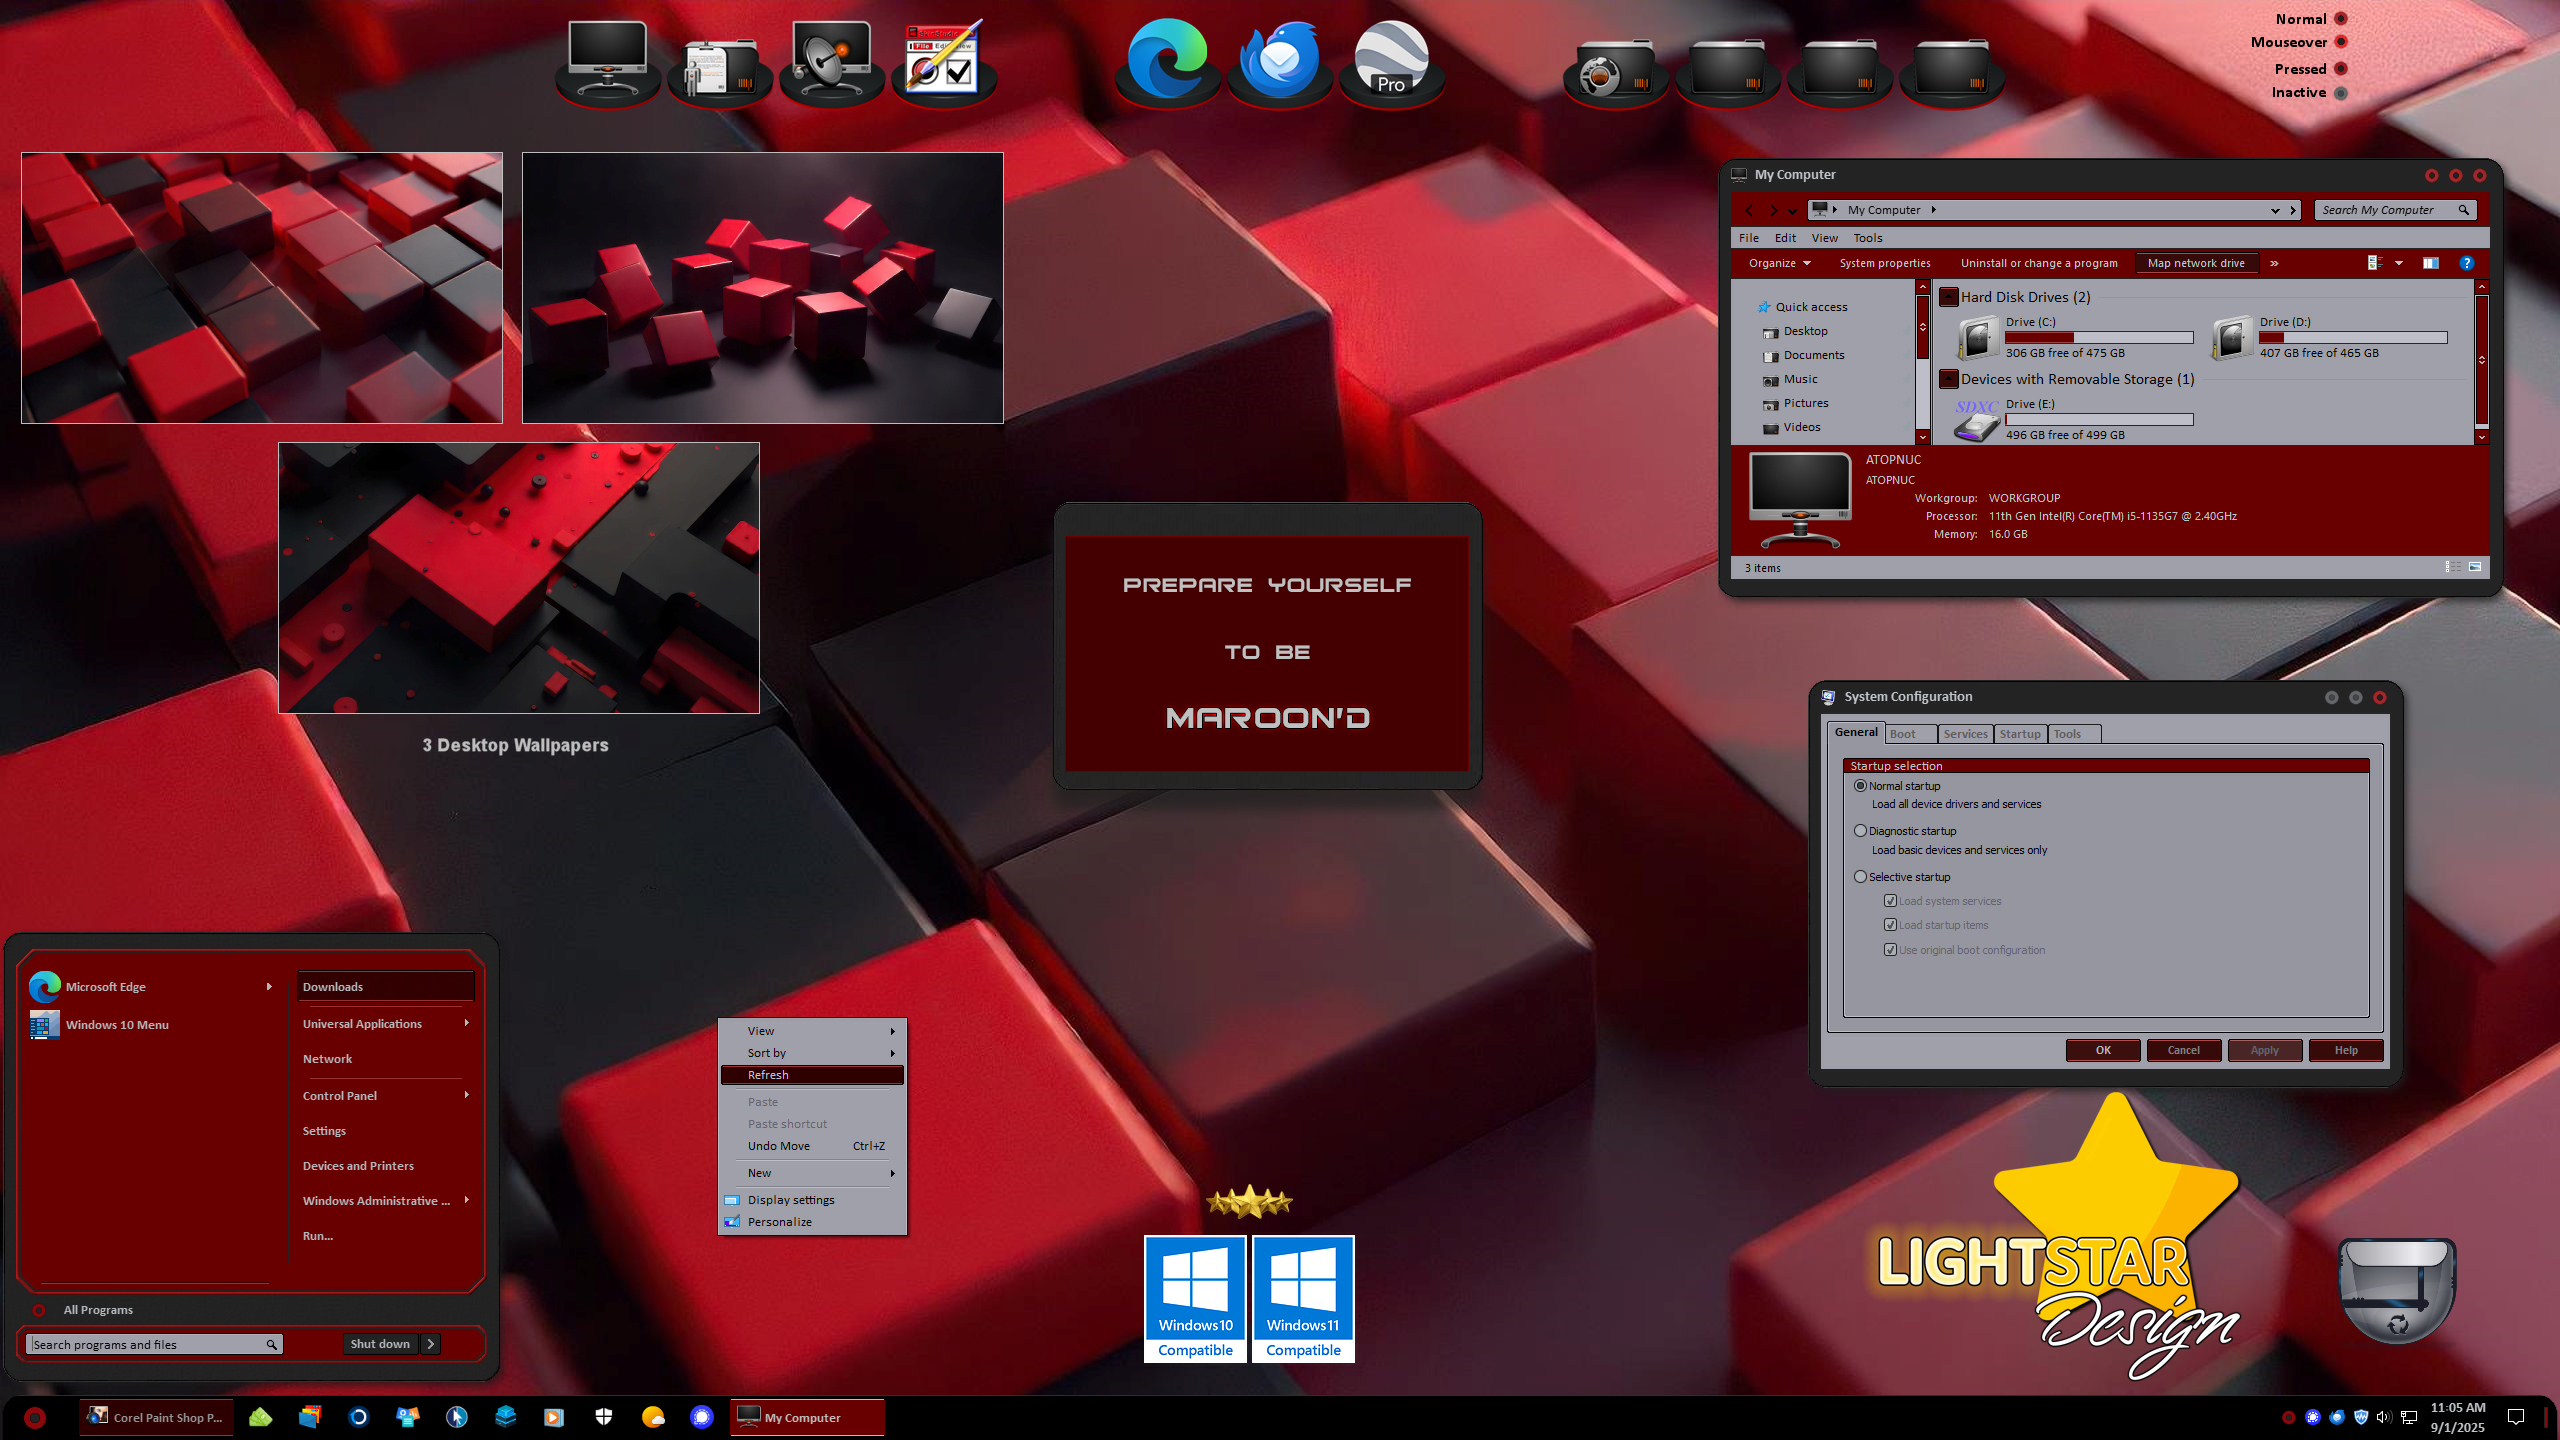The height and width of the screenshot is (1440, 2560).
Task: Open Downloads in the start menu
Action: (x=385, y=986)
